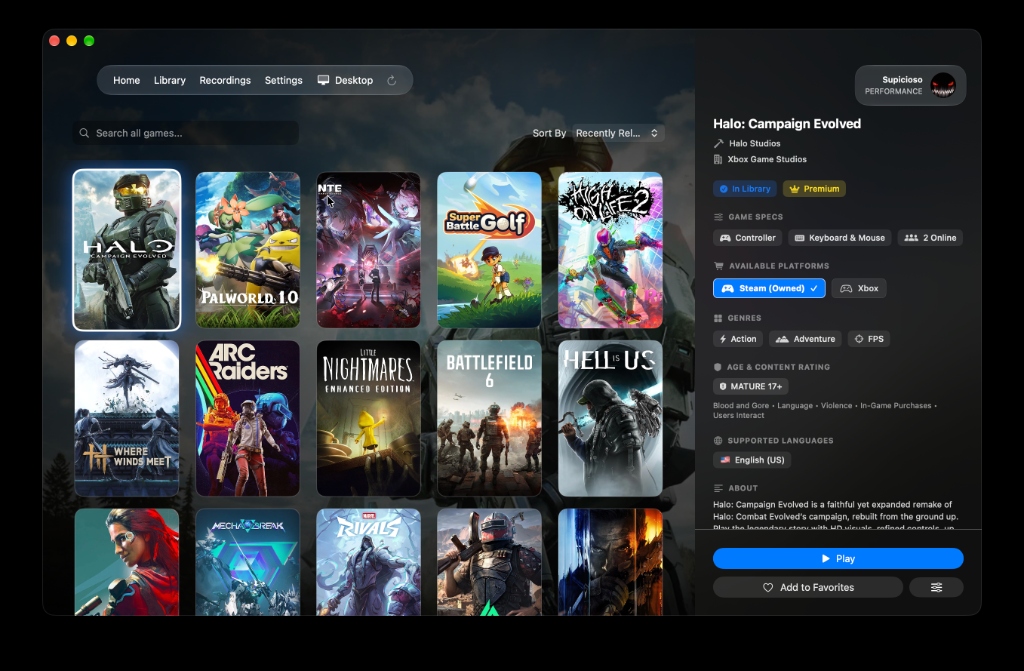Open the Super Battle Golf cover
This screenshot has width=1024, height=671.
(x=489, y=250)
